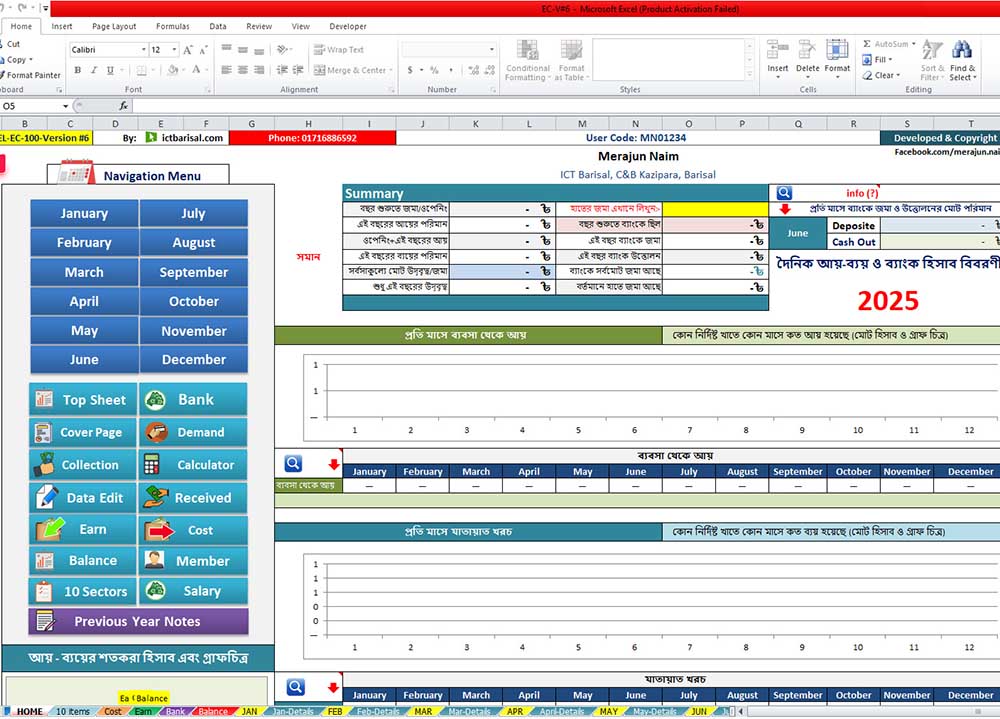Image resolution: width=1000 pixels, height=719 pixels.
Task: Open the Find & Select binoculars
Action: tap(962, 60)
